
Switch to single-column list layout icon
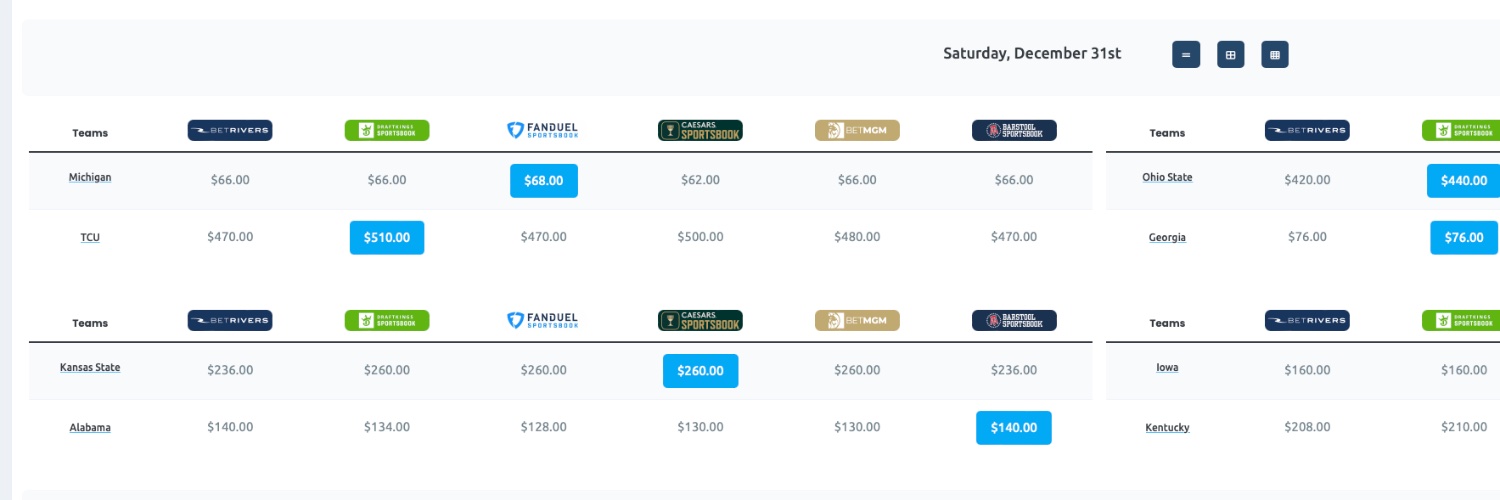[1186, 55]
